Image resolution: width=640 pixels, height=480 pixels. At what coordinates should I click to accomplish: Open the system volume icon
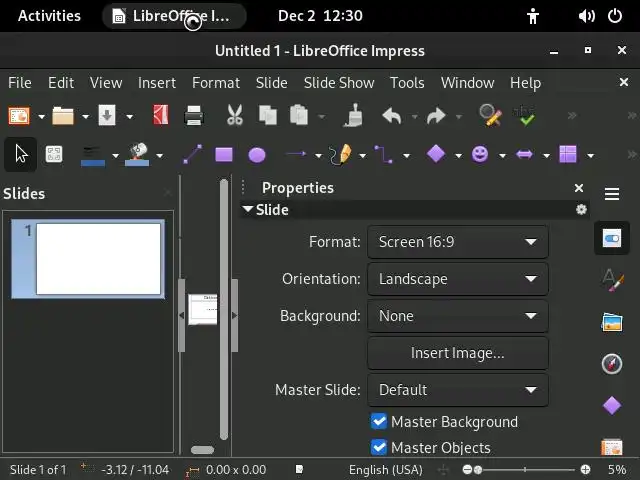[587, 16]
